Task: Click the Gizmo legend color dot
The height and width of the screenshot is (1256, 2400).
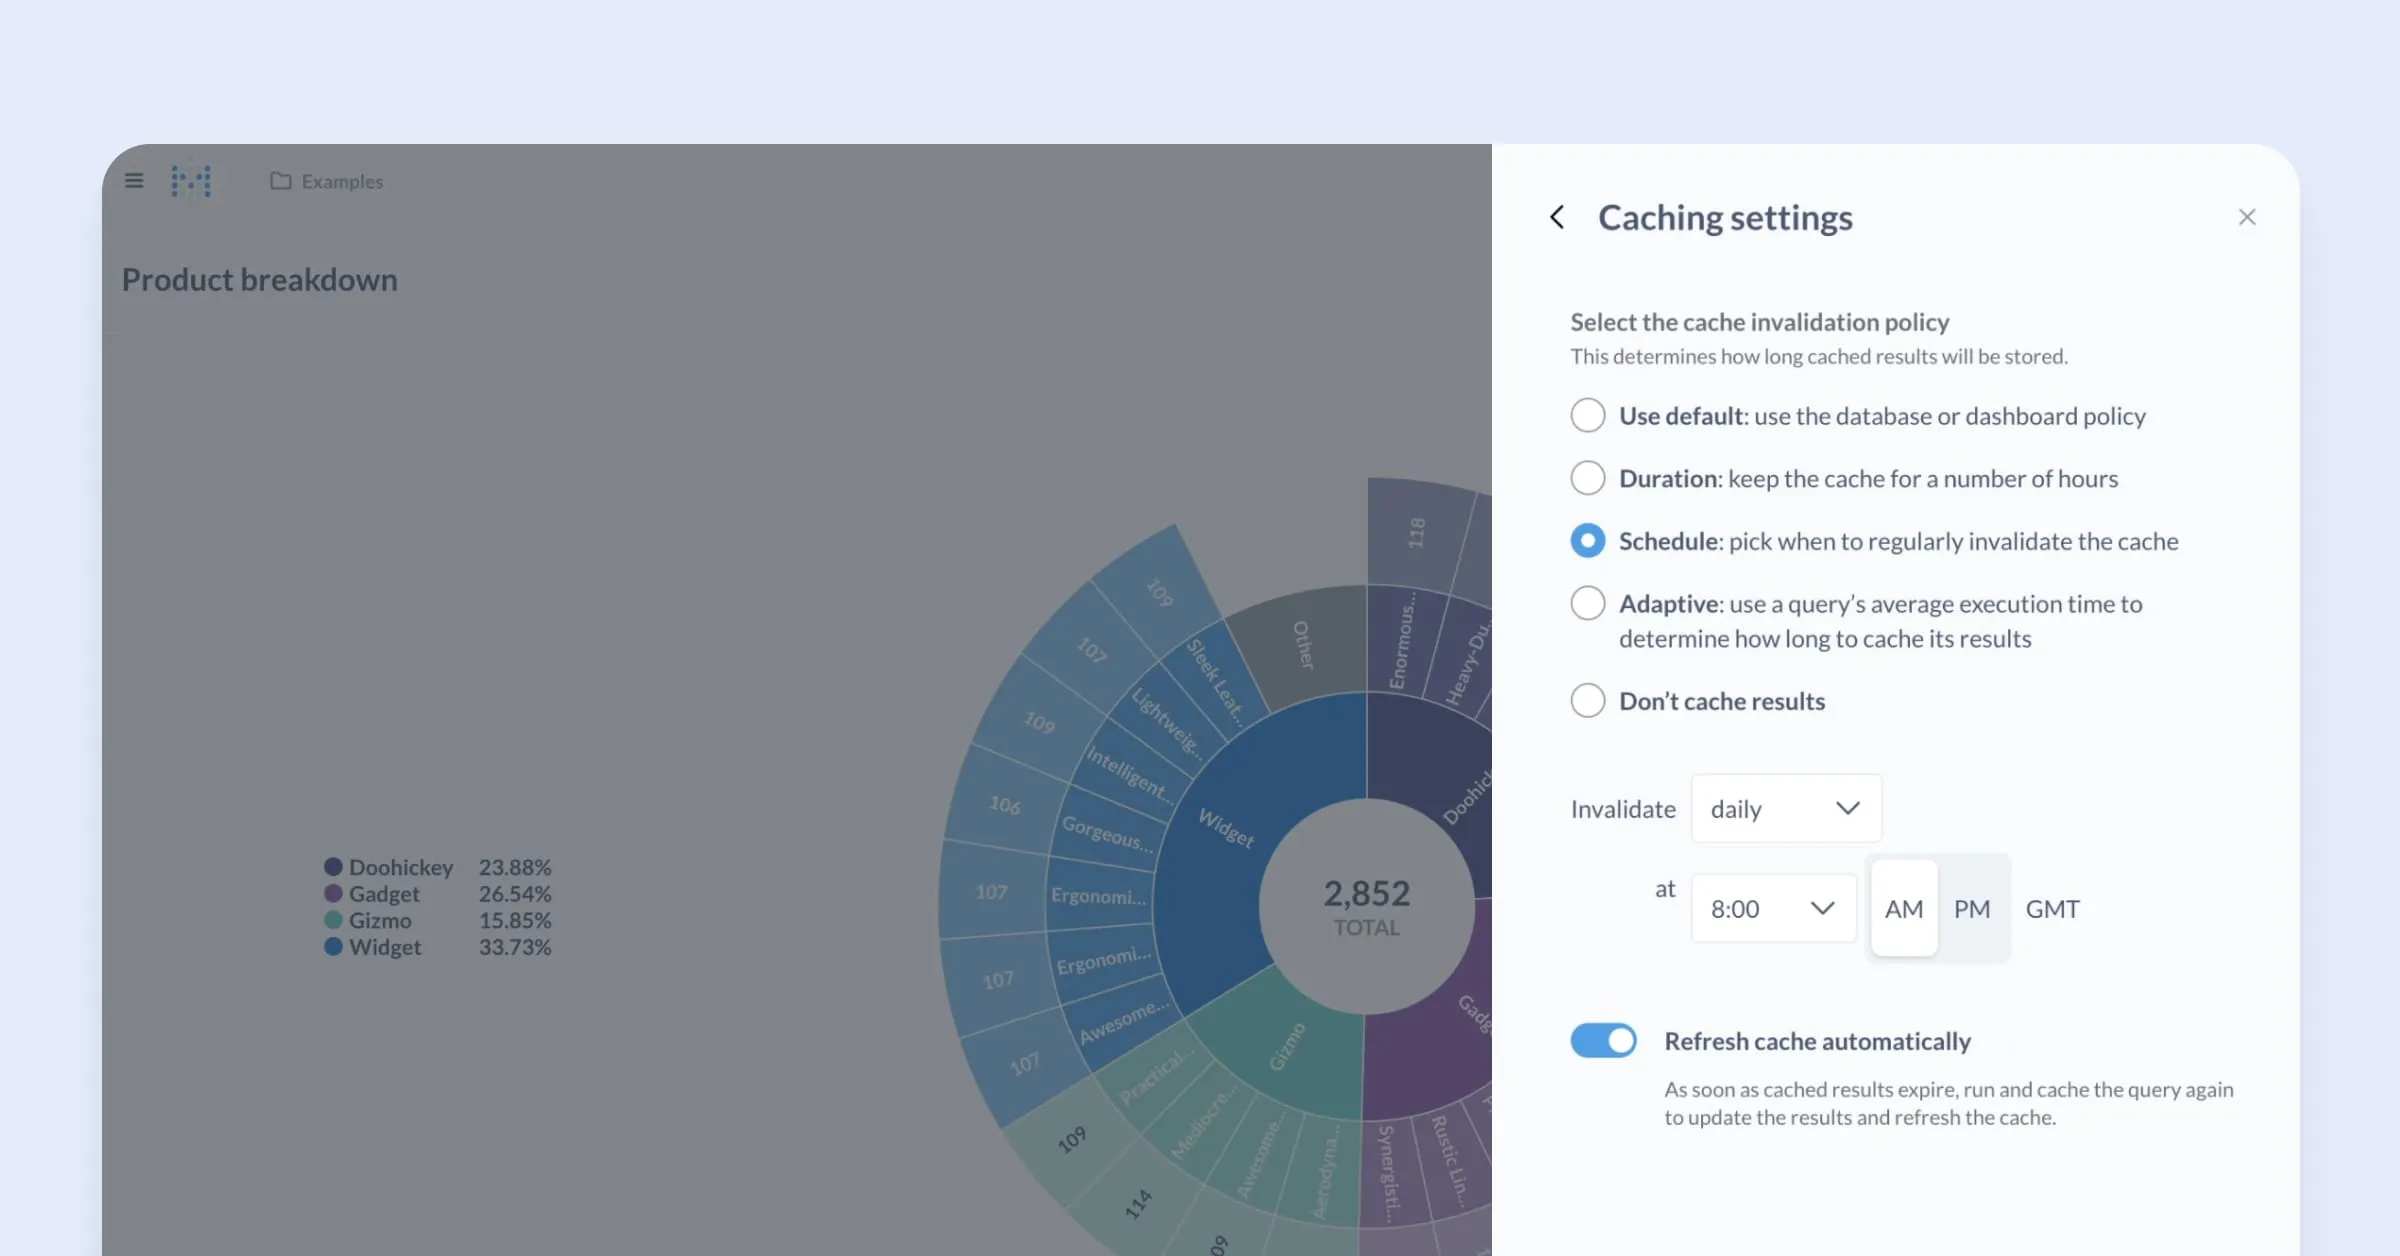Action: (x=333, y=920)
